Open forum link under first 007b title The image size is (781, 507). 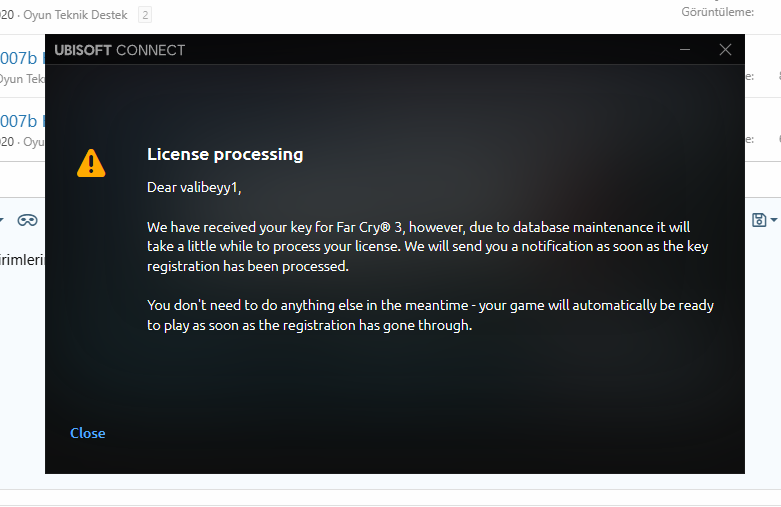pyautogui.click(x=22, y=79)
